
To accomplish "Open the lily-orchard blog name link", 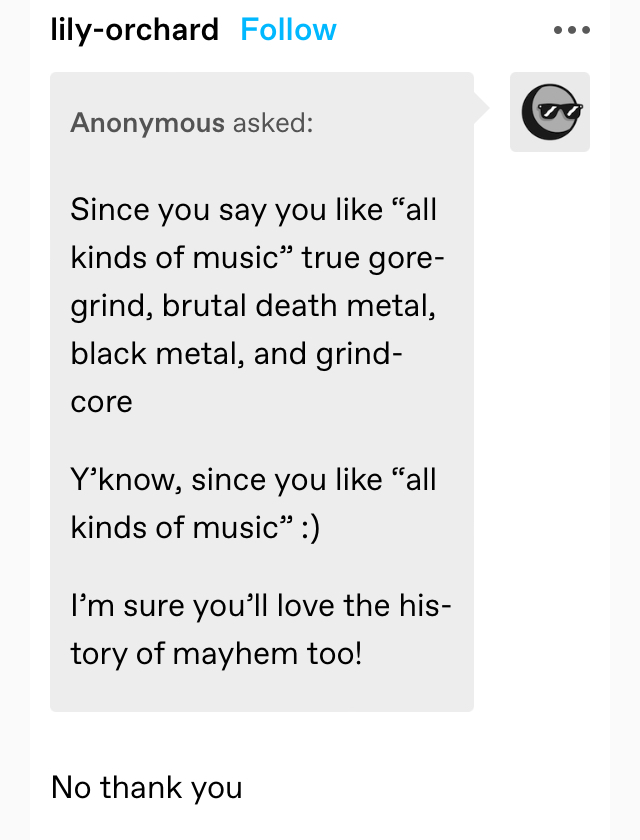I will click(x=134, y=29).
